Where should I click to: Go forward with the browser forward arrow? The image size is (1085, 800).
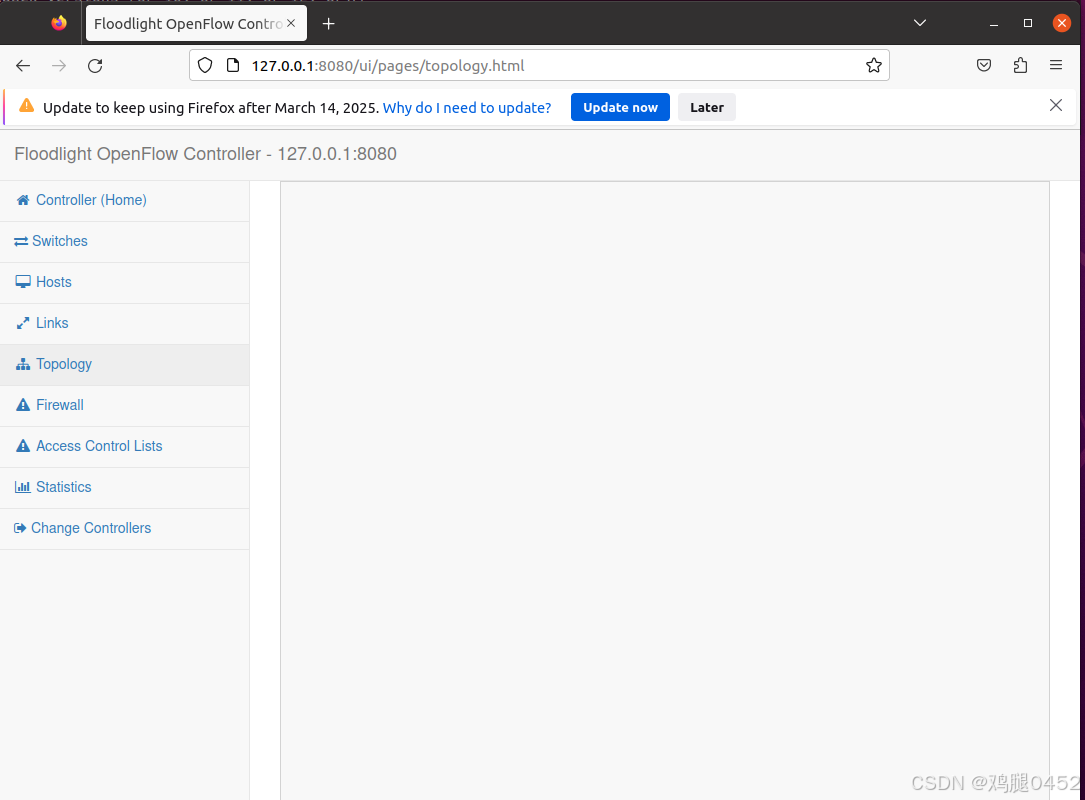click(60, 66)
